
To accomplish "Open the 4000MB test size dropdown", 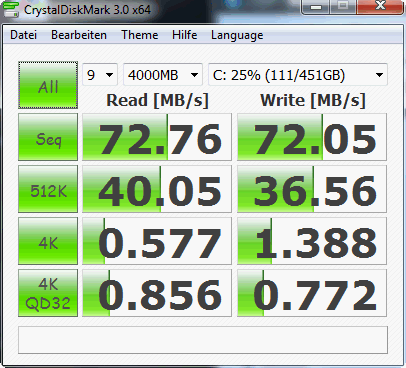I will point(163,75).
